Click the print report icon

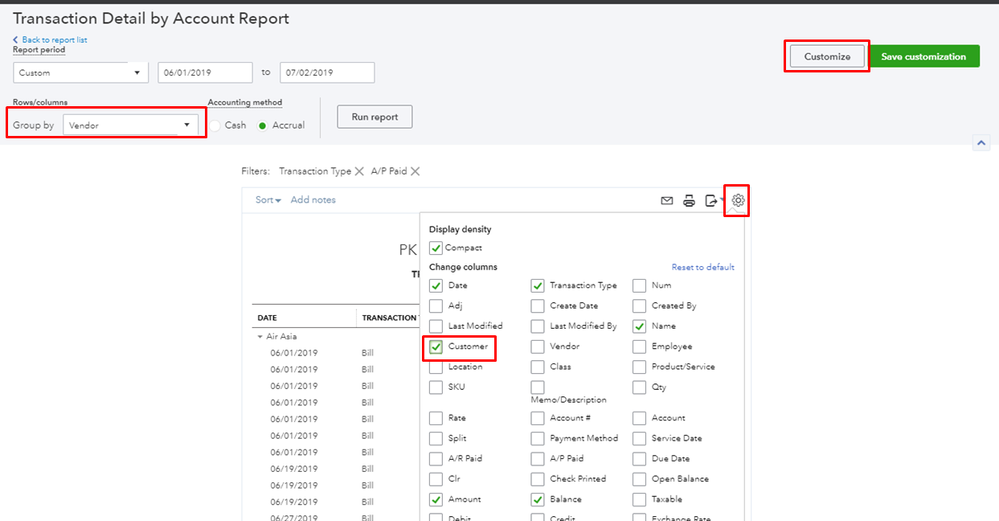(x=689, y=201)
